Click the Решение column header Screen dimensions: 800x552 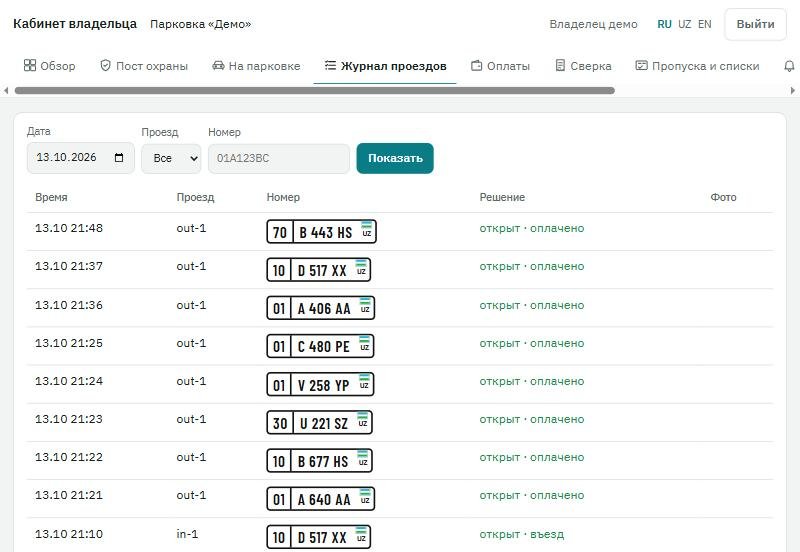coord(502,197)
